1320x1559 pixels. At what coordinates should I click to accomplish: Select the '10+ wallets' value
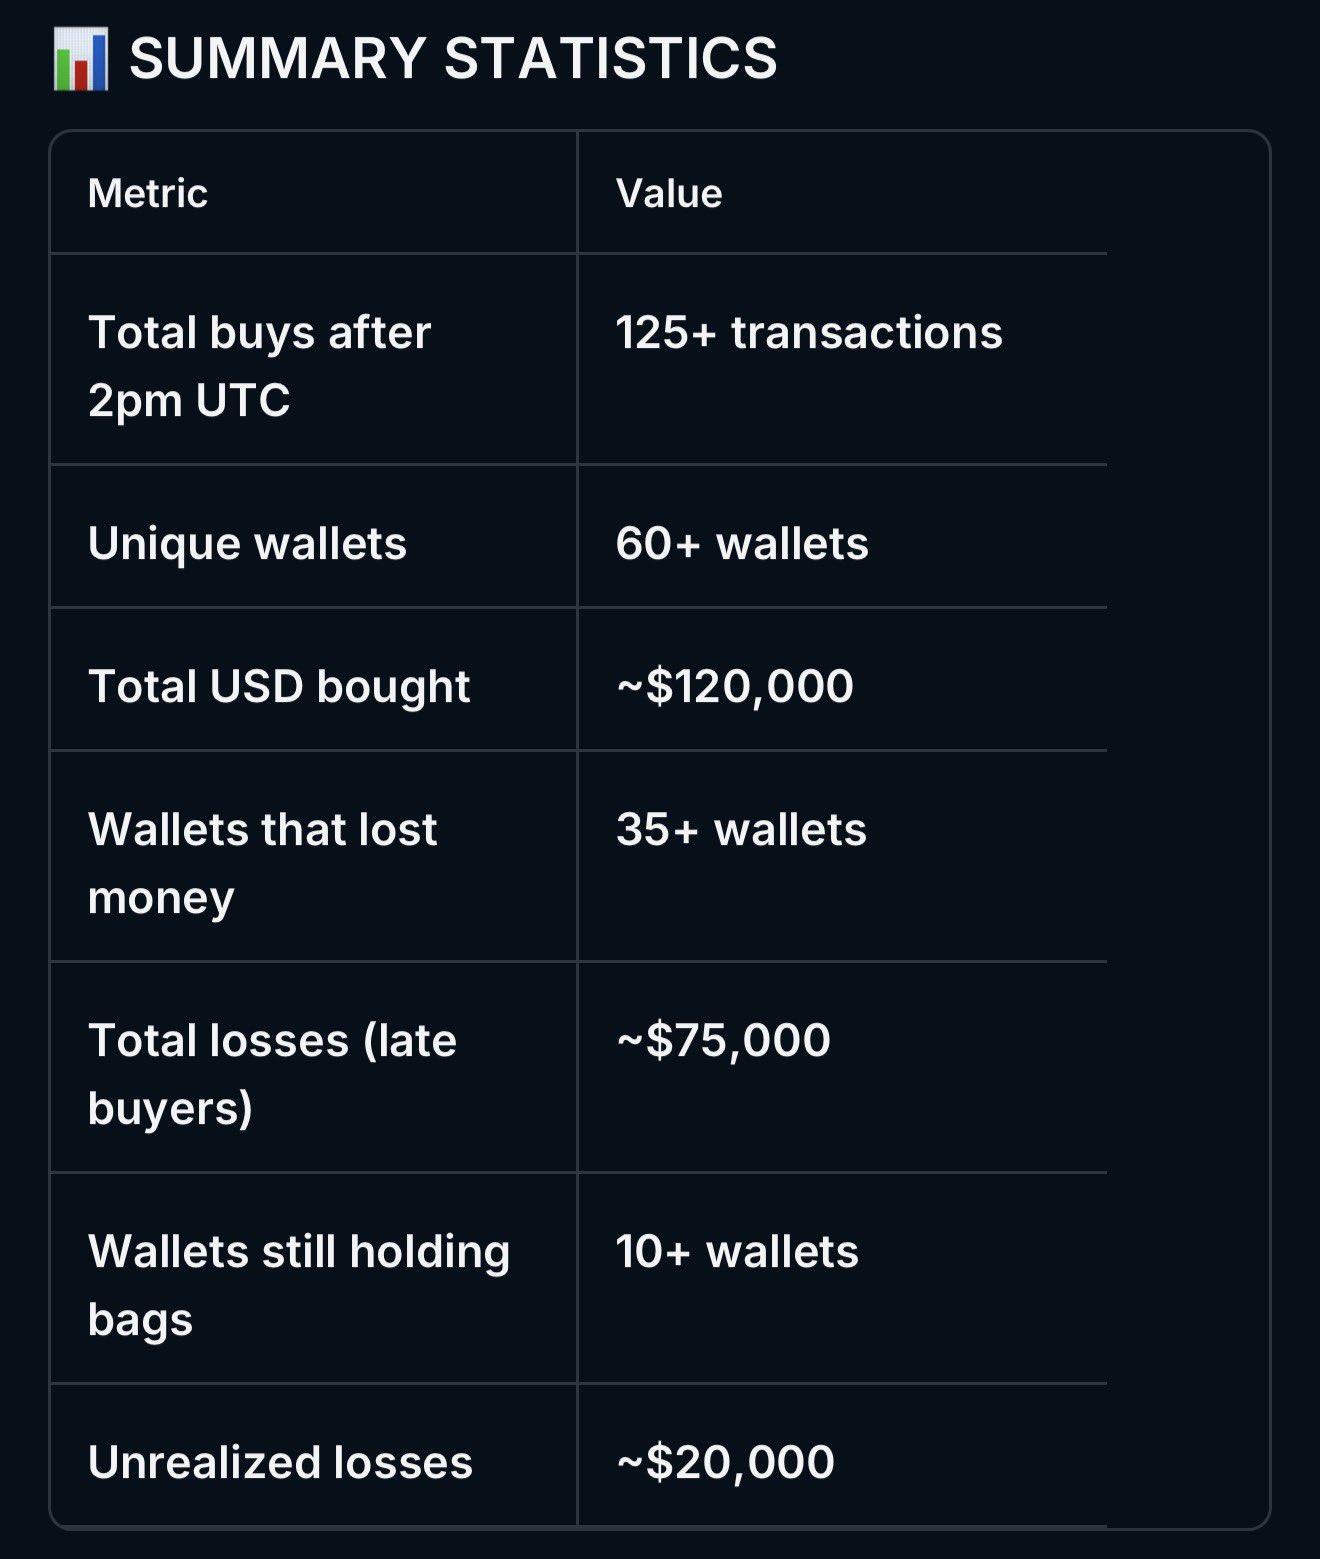coord(736,1252)
